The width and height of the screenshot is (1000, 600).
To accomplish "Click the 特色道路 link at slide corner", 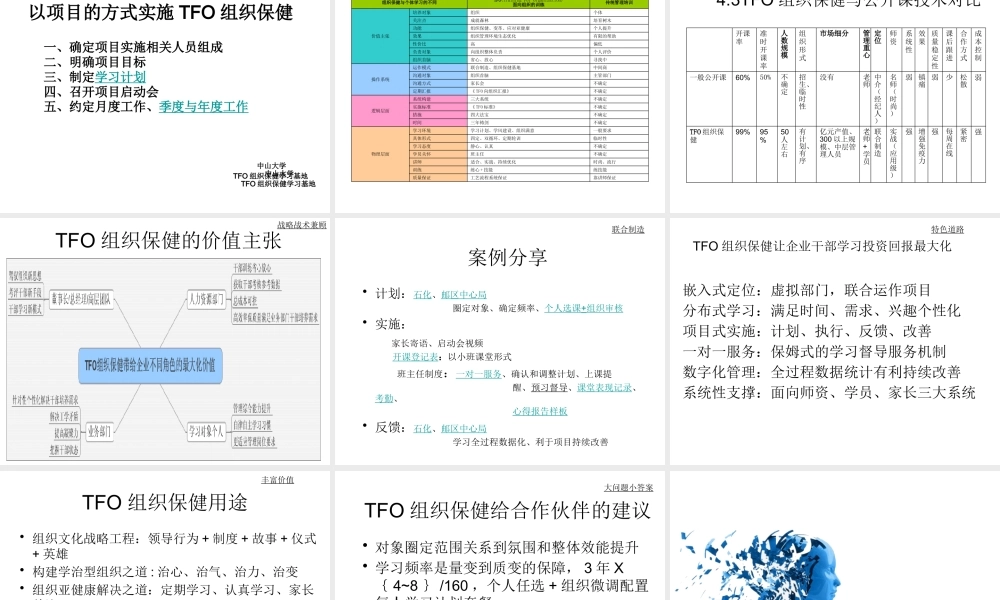I will [x=948, y=230].
